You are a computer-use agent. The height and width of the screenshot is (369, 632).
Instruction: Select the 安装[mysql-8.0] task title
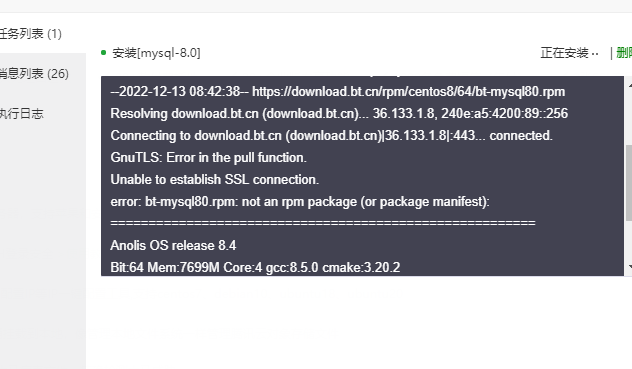[156, 53]
